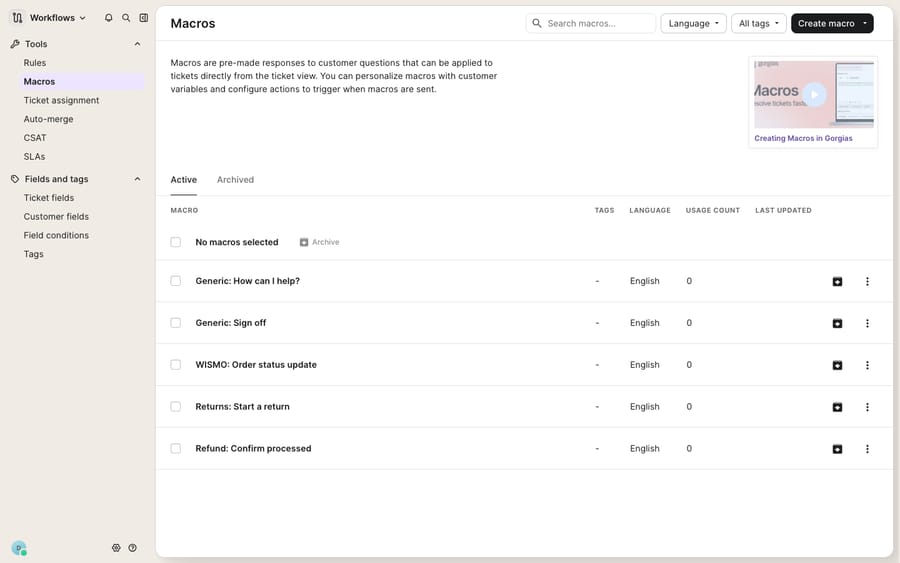Tick the select-all macros checkbox

point(176,242)
